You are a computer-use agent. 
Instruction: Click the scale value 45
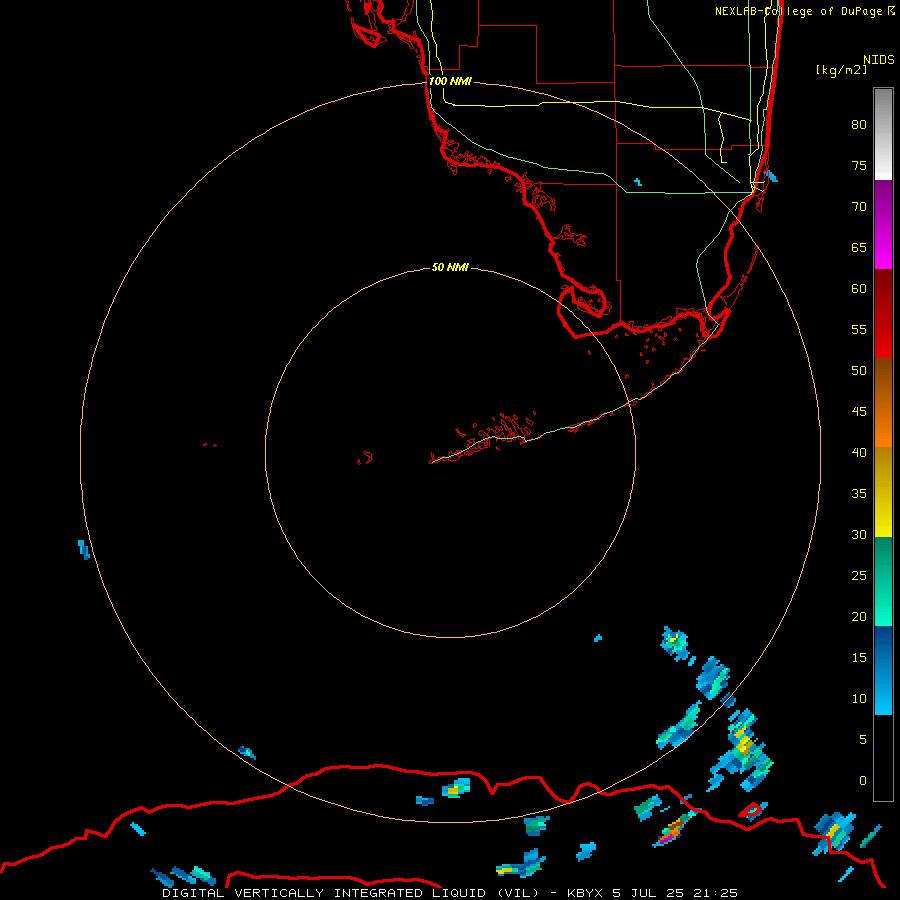click(859, 412)
